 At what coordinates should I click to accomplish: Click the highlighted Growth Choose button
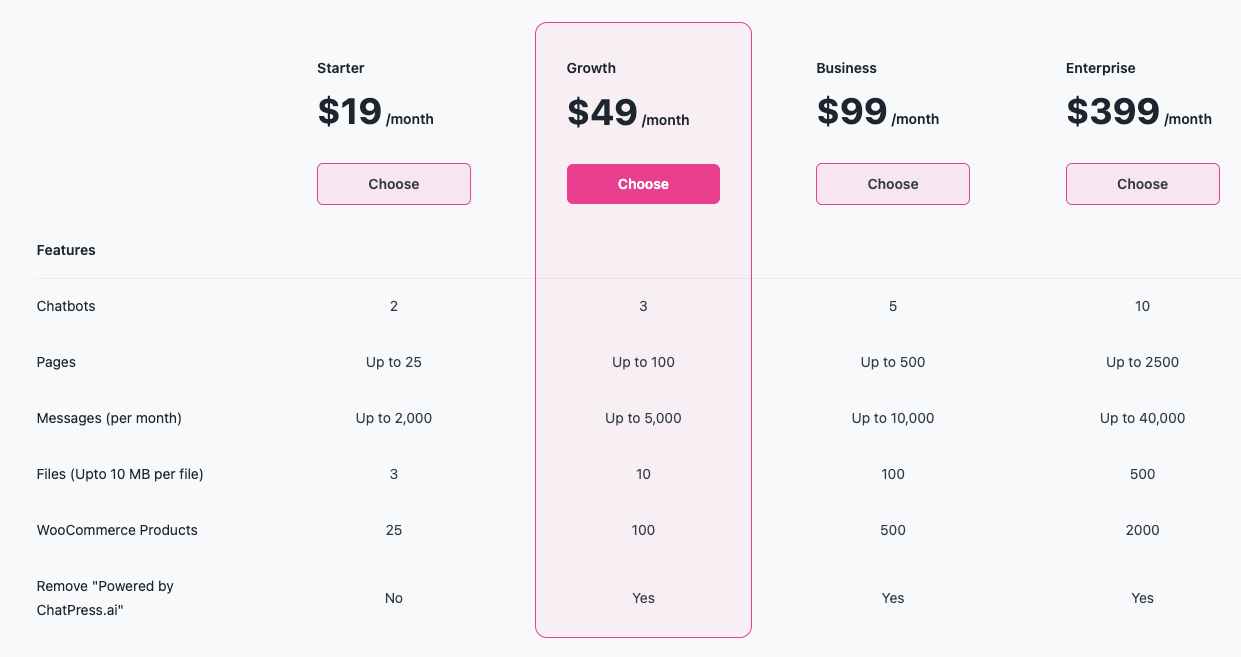(643, 184)
